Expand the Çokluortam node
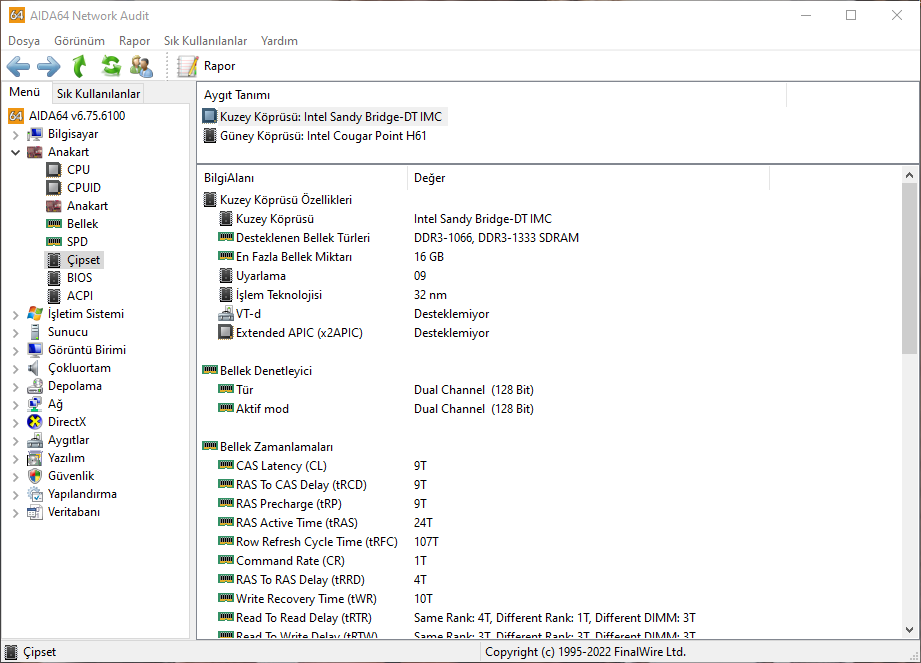The height and width of the screenshot is (663, 921). (15, 369)
